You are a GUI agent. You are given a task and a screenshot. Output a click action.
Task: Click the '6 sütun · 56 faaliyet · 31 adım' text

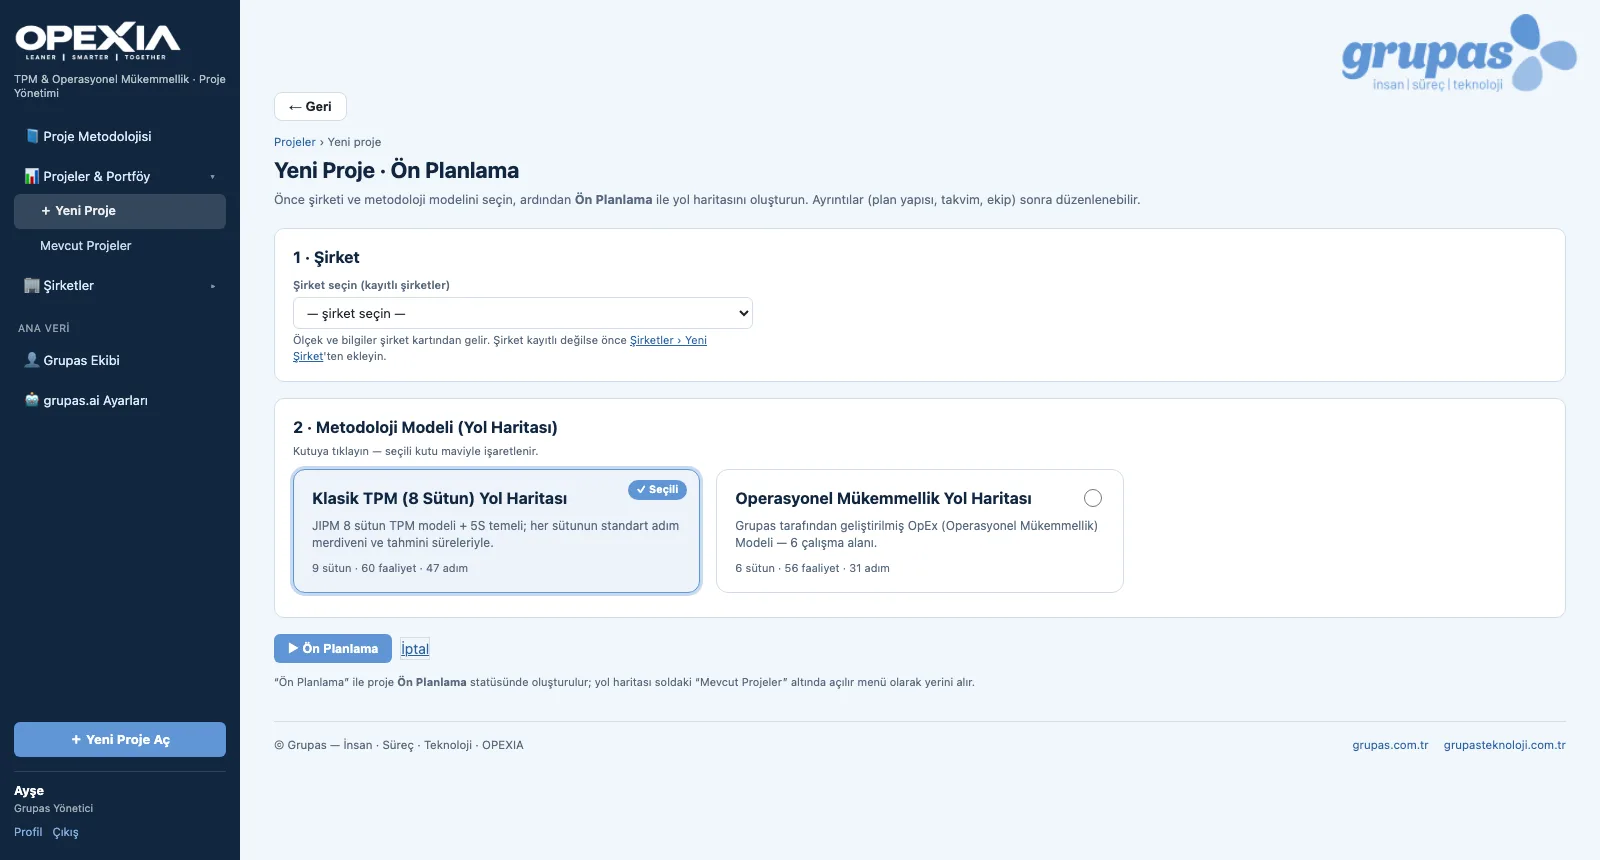pyautogui.click(x=812, y=568)
